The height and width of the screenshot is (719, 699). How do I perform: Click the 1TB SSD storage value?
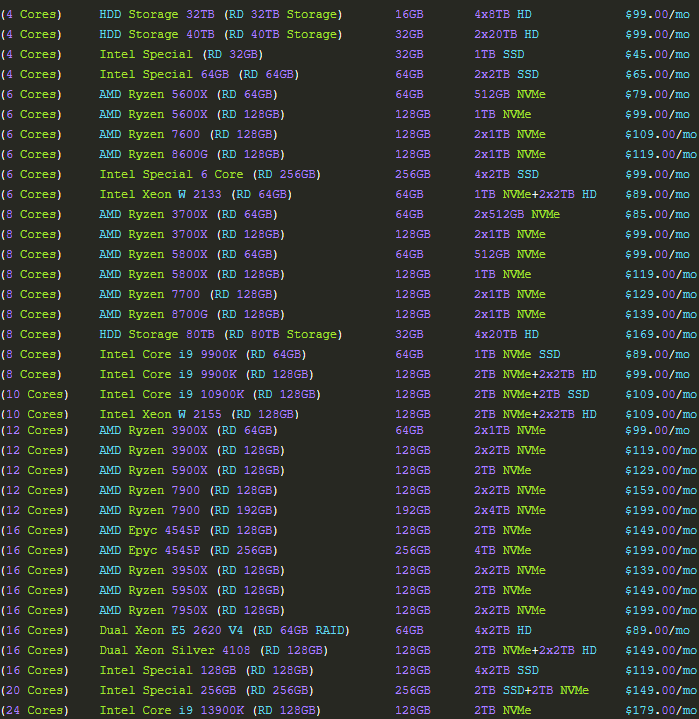click(499, 55)
